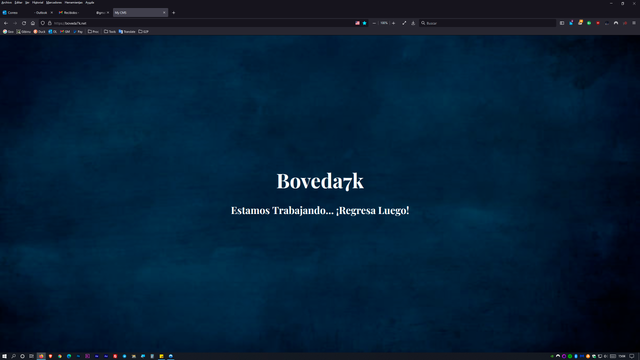Open the Duck bookmark
The width and height of the screenshot is (640, 360).
tap(40, 31)
